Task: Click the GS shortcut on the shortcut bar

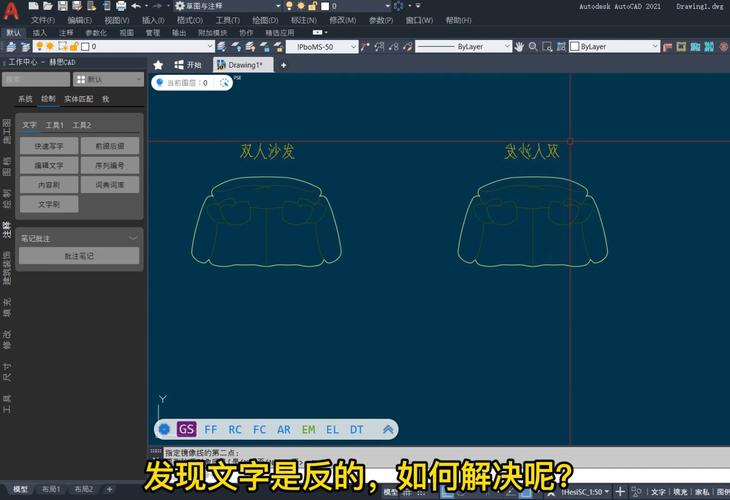Action: [x=186, y=429]
